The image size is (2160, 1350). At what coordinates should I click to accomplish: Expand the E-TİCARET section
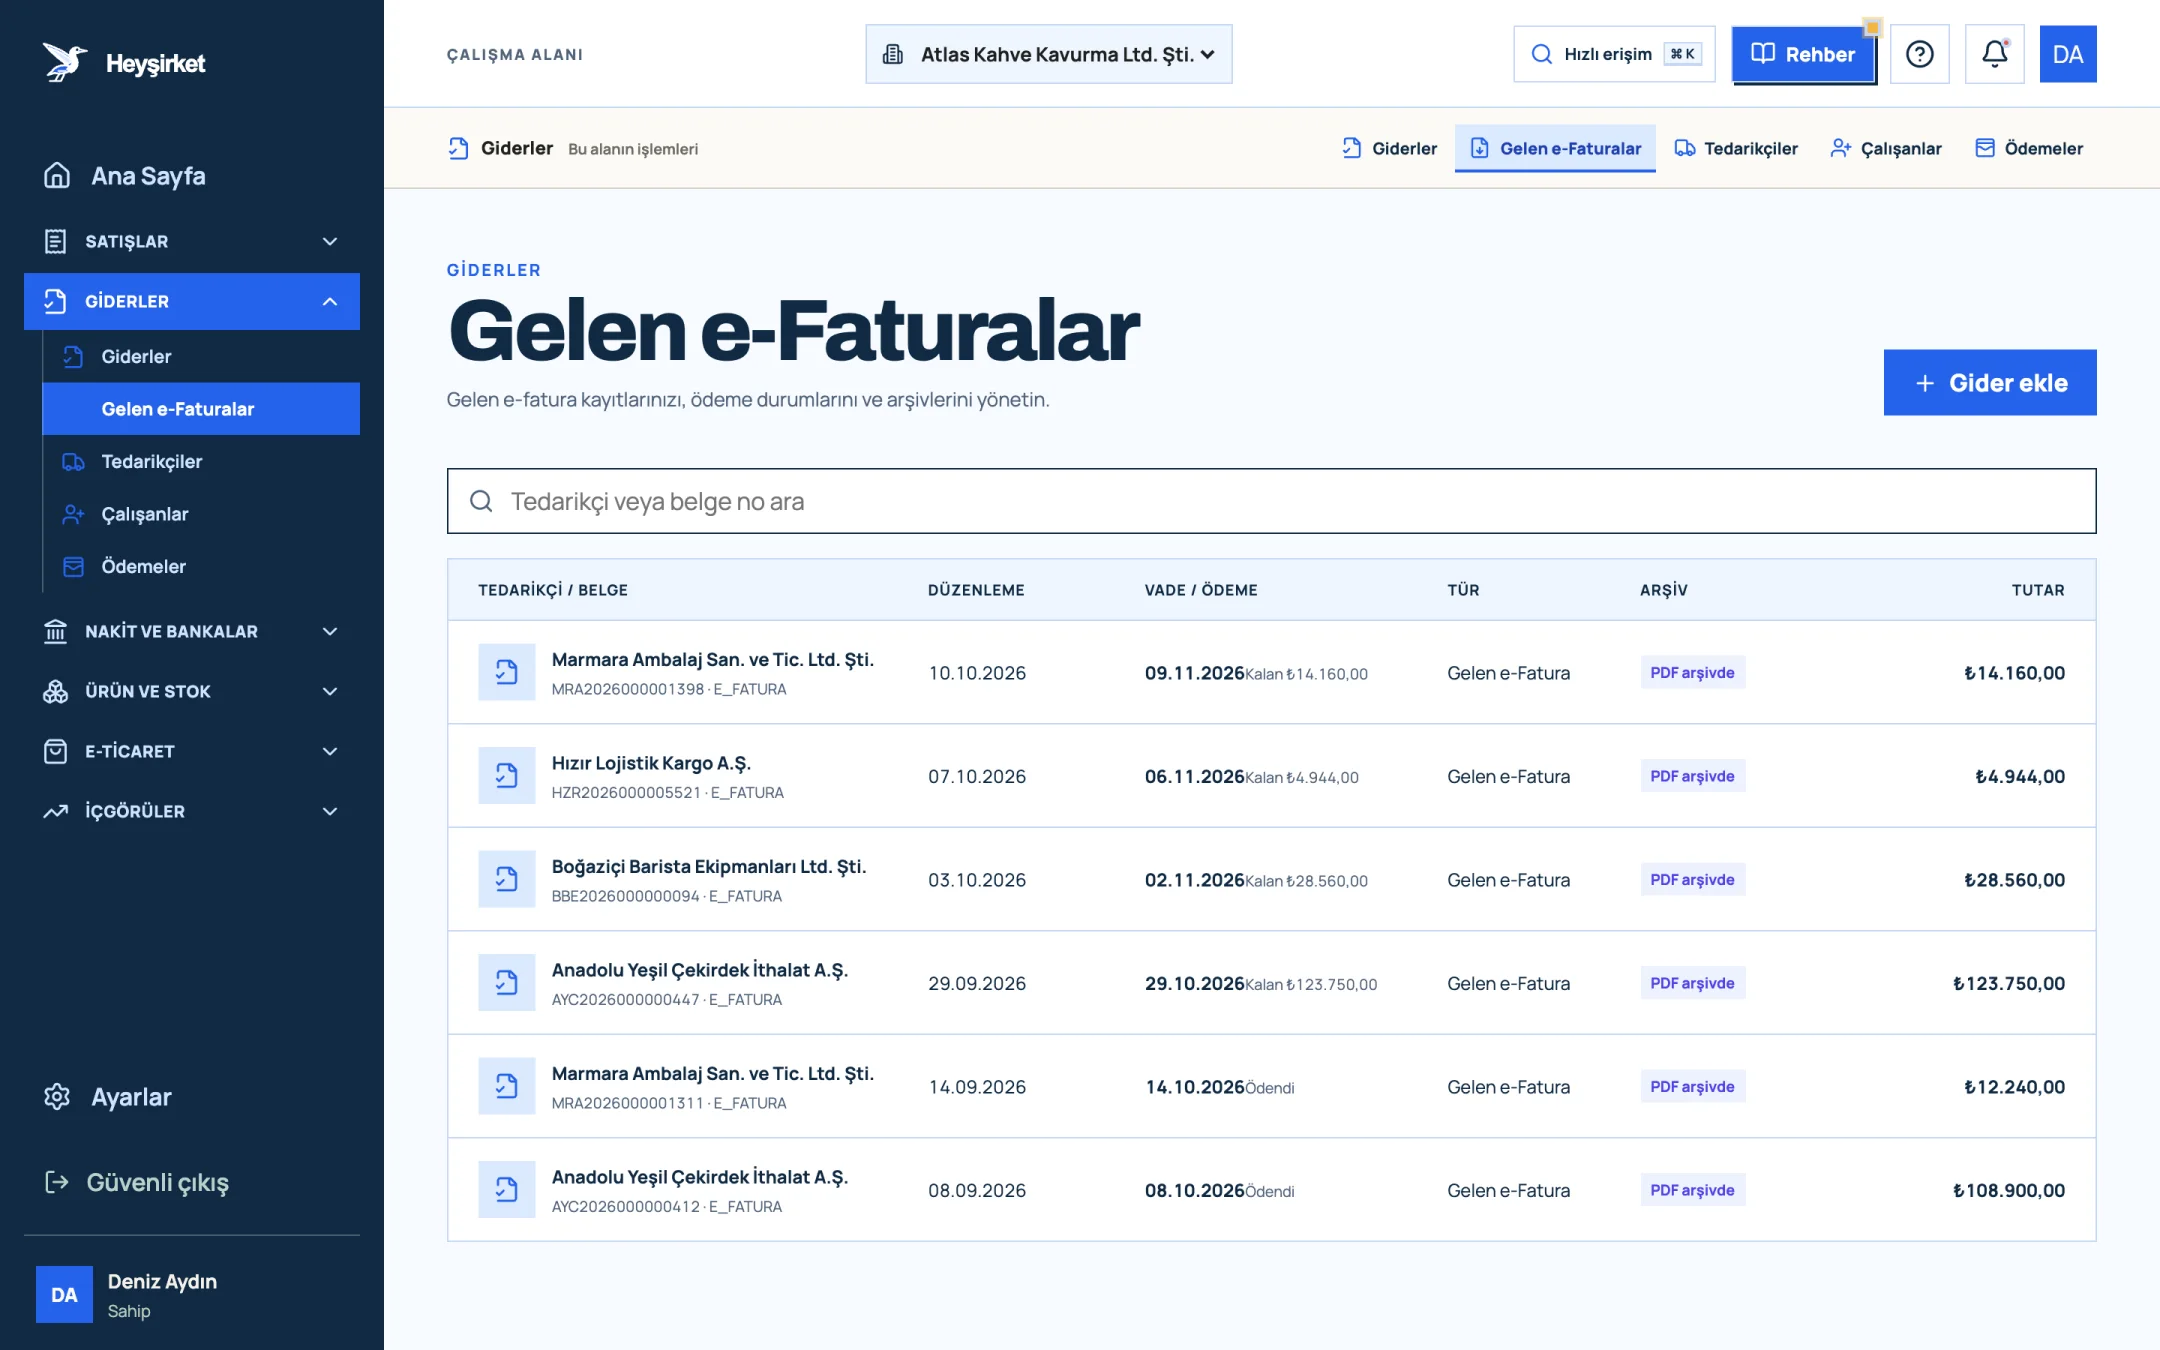point(192,751)
